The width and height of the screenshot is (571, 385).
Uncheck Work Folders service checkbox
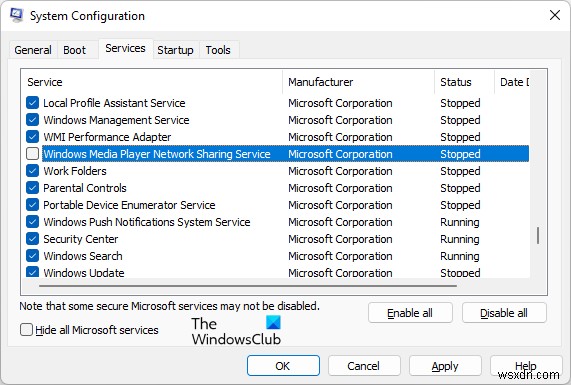pyautogui.click(x=32, y=171)
